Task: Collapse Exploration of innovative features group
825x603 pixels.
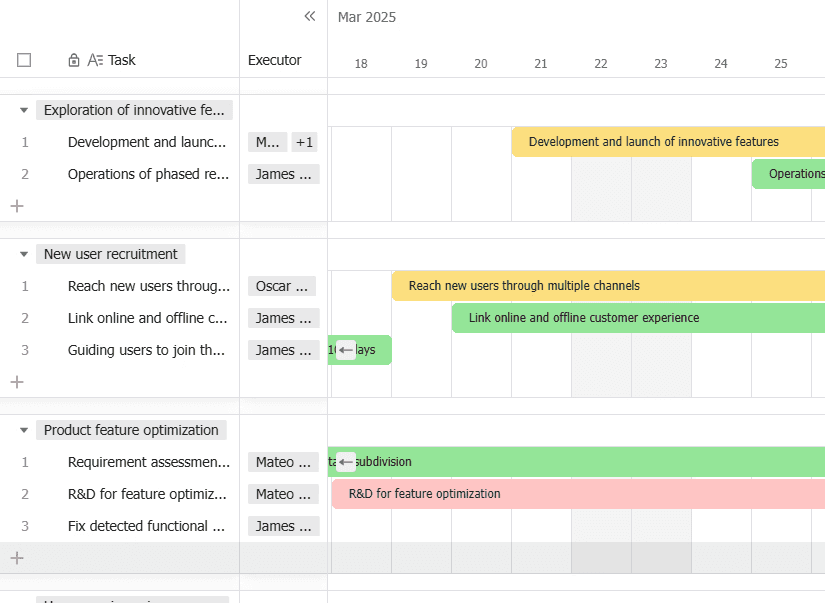Action: [x=24, y=110]
